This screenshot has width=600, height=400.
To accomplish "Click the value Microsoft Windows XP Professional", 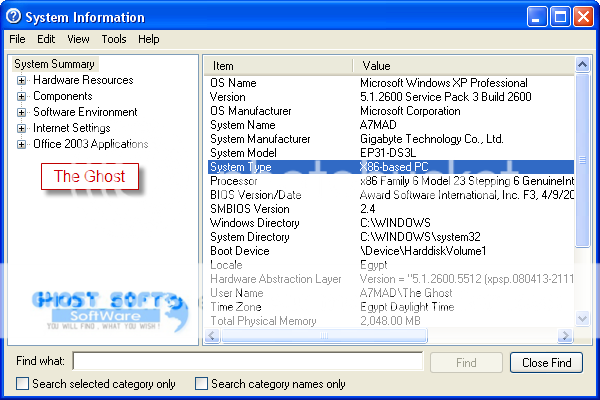I will pos(444,83).
